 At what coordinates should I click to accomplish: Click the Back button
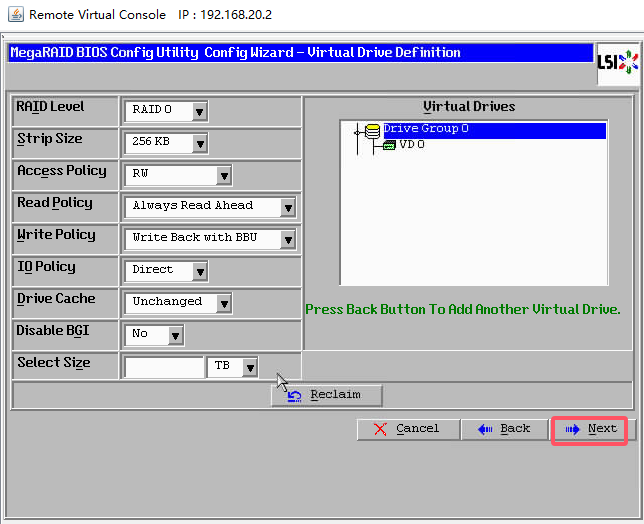tap(504, 430)
